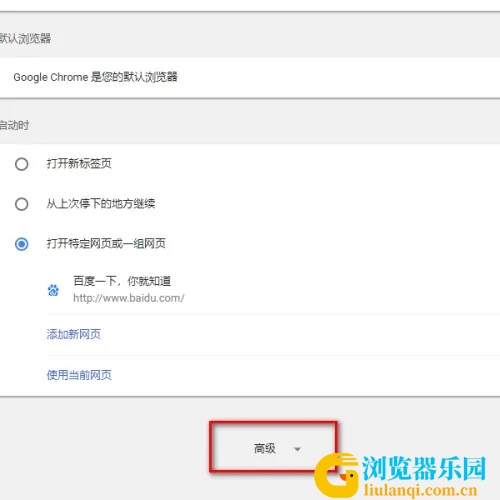Viewport: 500px width, 500px height.
Task: Click the selected 打开特定网页或一组网页 radio button
Action: tap(22, 244)
